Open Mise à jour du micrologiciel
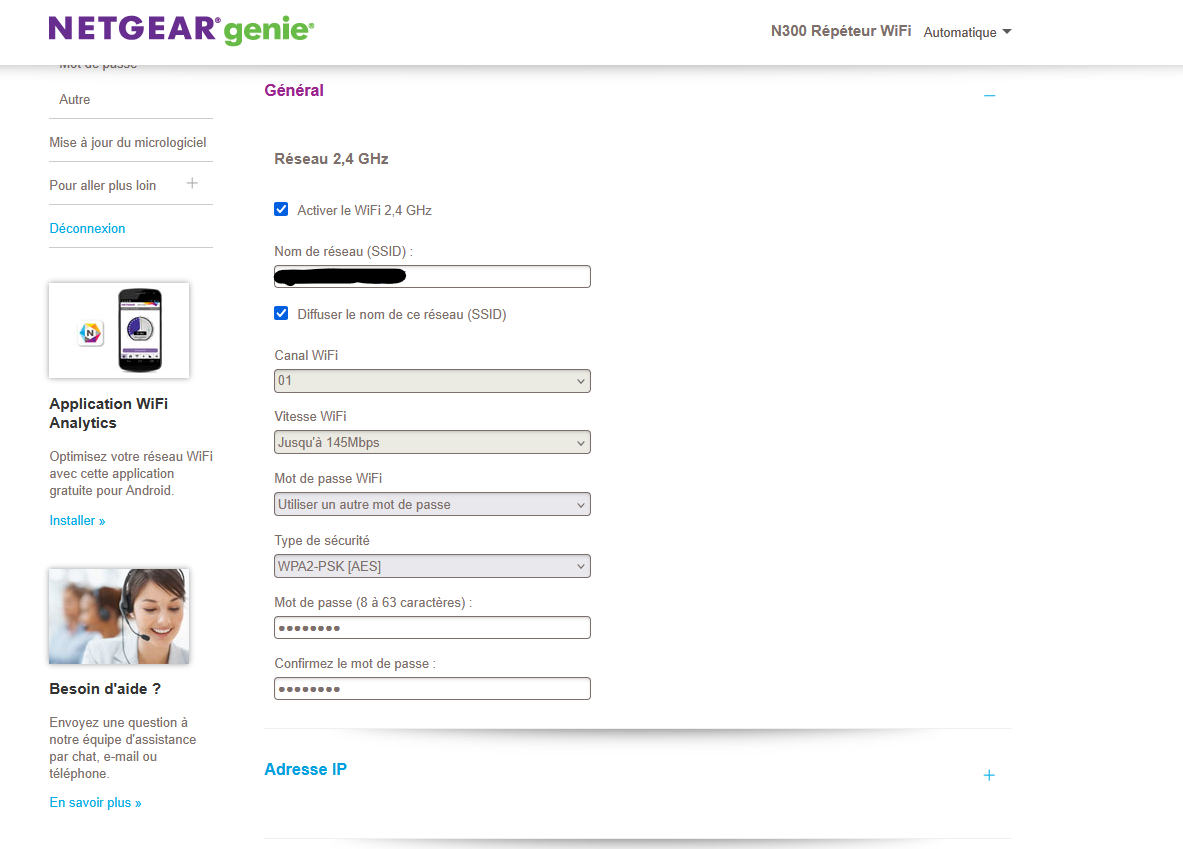Screen dimensions: 1183x849 click(128, 143)
